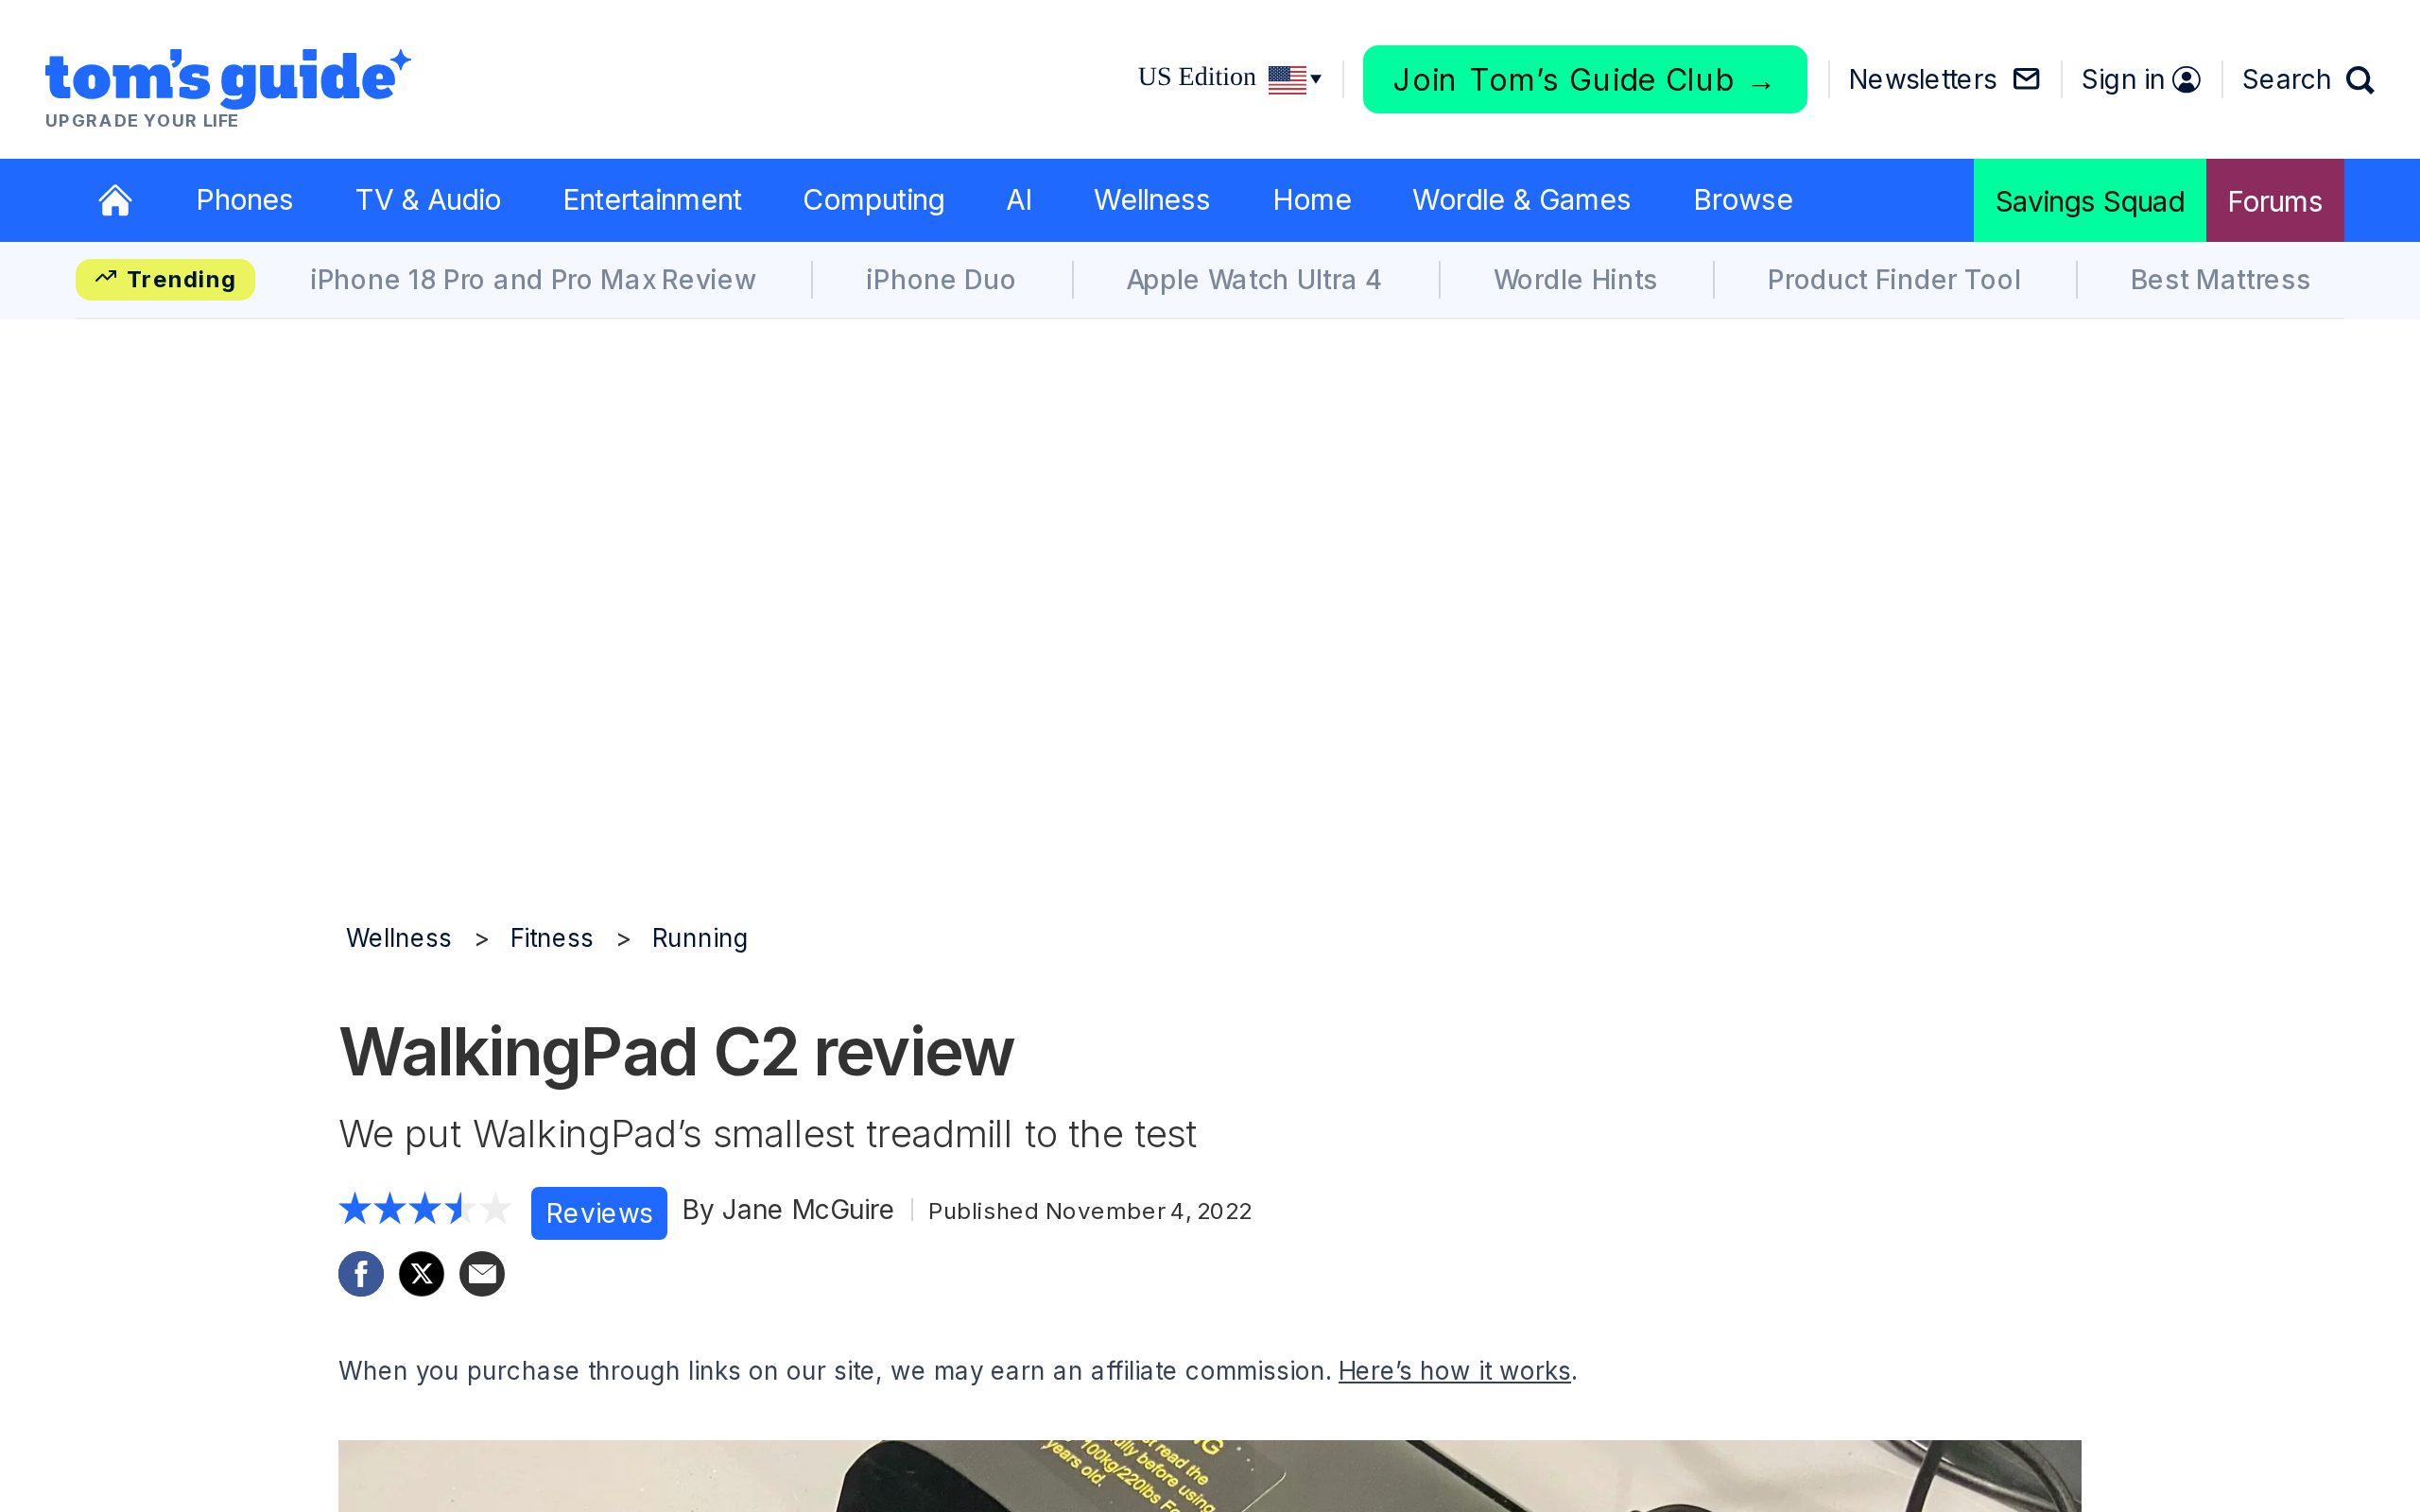Open the US Edition dropdown arrow
Image resolution: width=2420 pixels, height=1512 pixels.
click(1316, 79)
